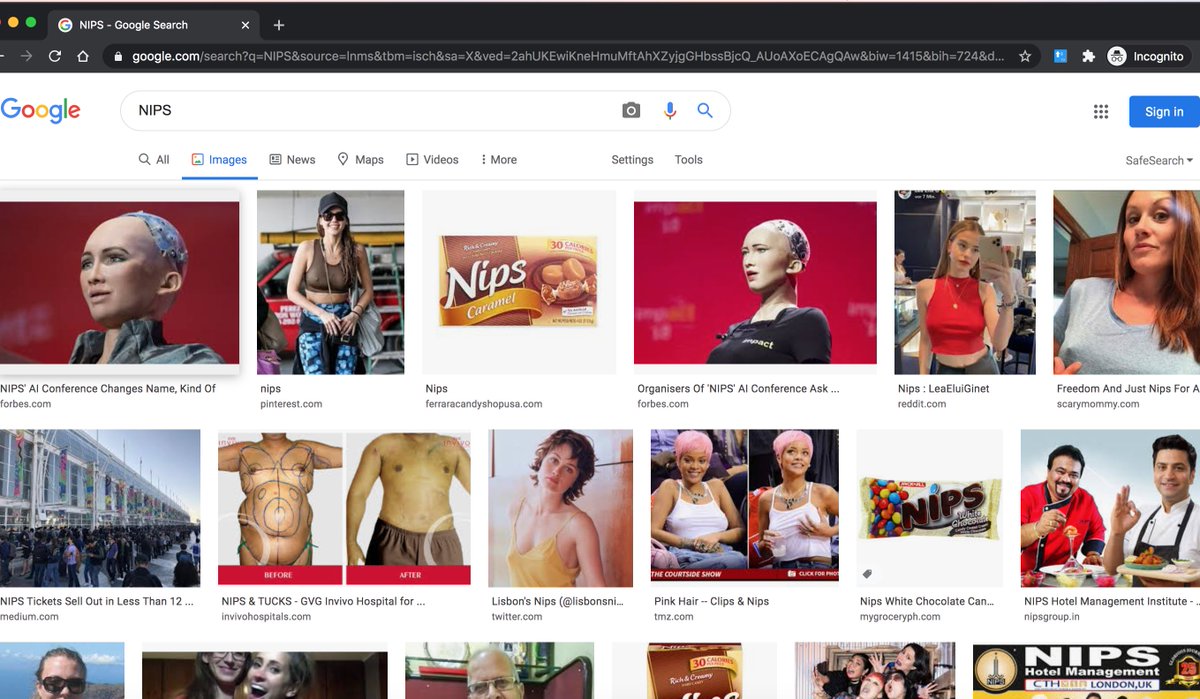Open the Forbes robot thumbnail on red background
This screenshot has width=1200, height=699.
[119, 282]
